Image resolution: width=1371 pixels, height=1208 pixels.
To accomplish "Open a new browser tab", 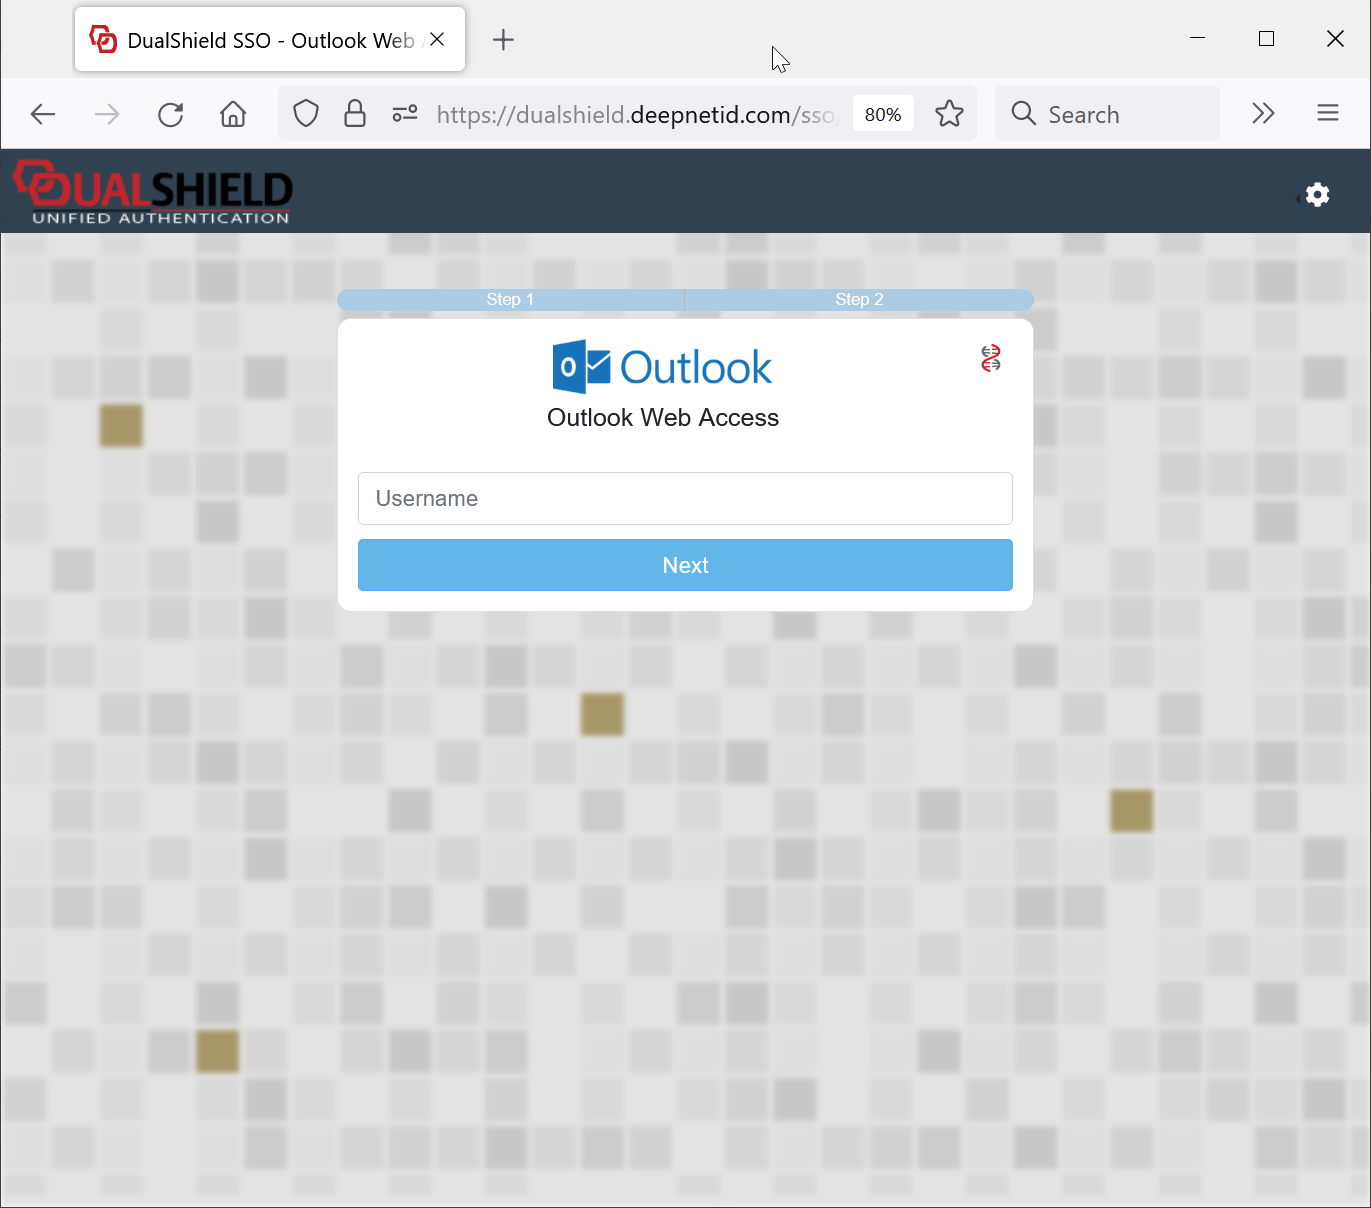I will coord(503,40).
